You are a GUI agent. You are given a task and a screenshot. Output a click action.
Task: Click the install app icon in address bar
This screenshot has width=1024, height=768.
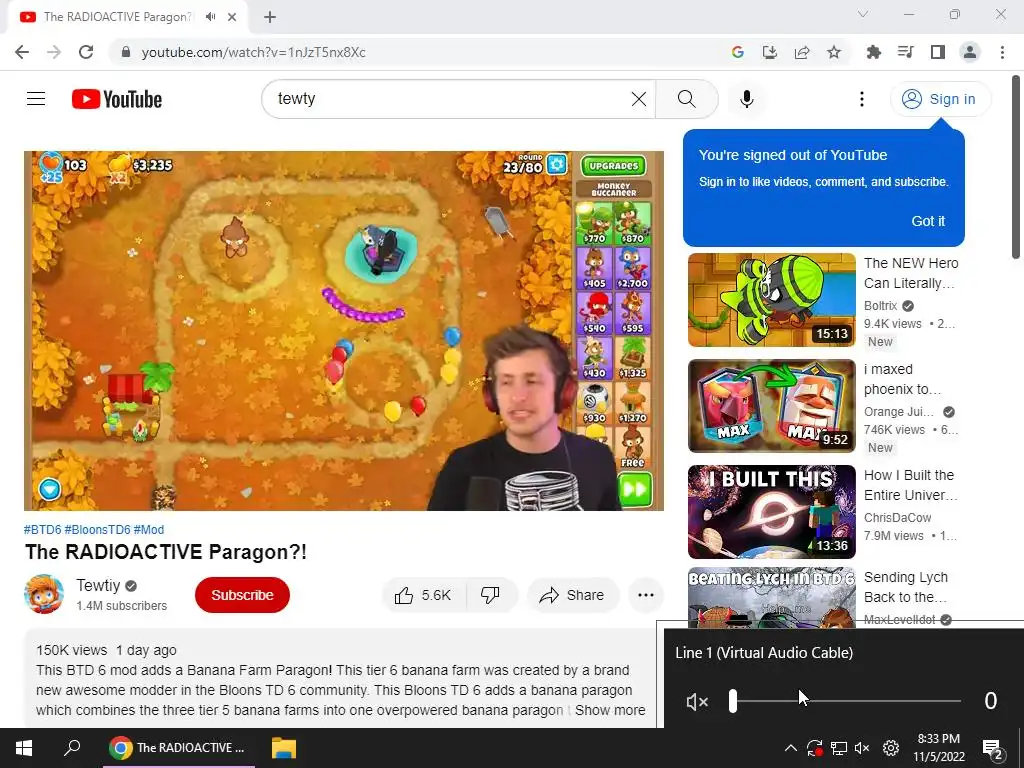click(x=770, y=52)
